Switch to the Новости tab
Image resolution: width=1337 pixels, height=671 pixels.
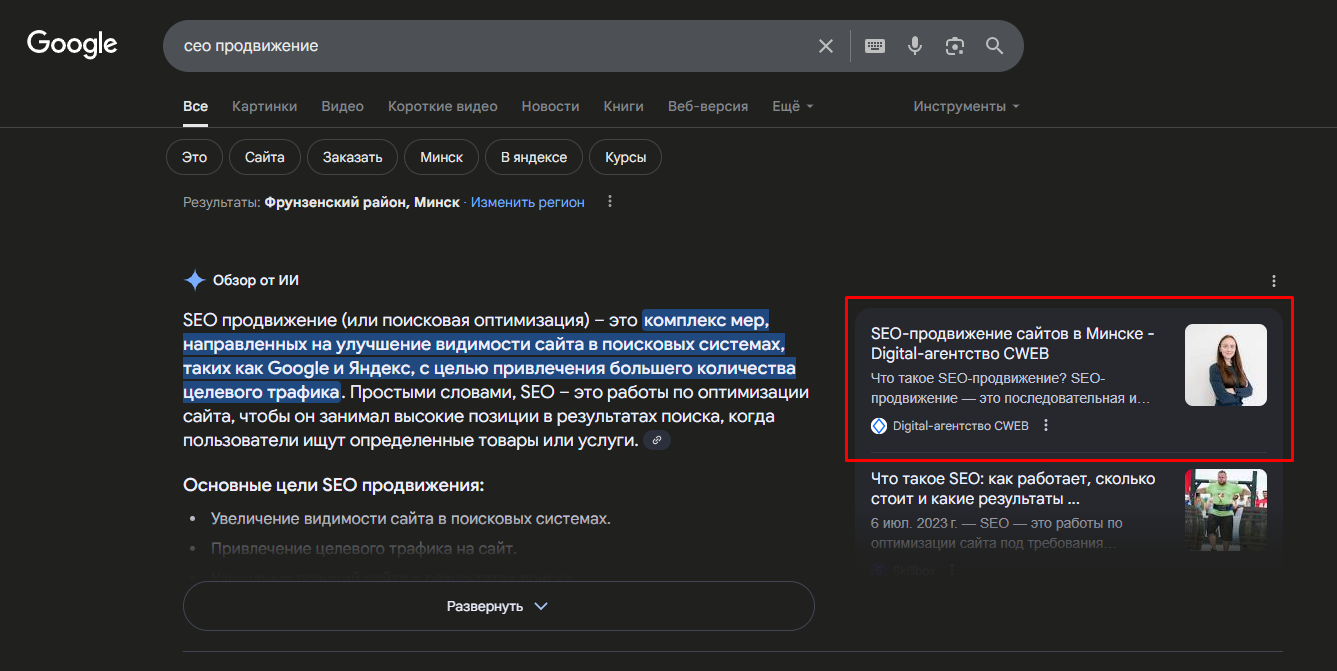pyautogui.click(x=551, y=106)
